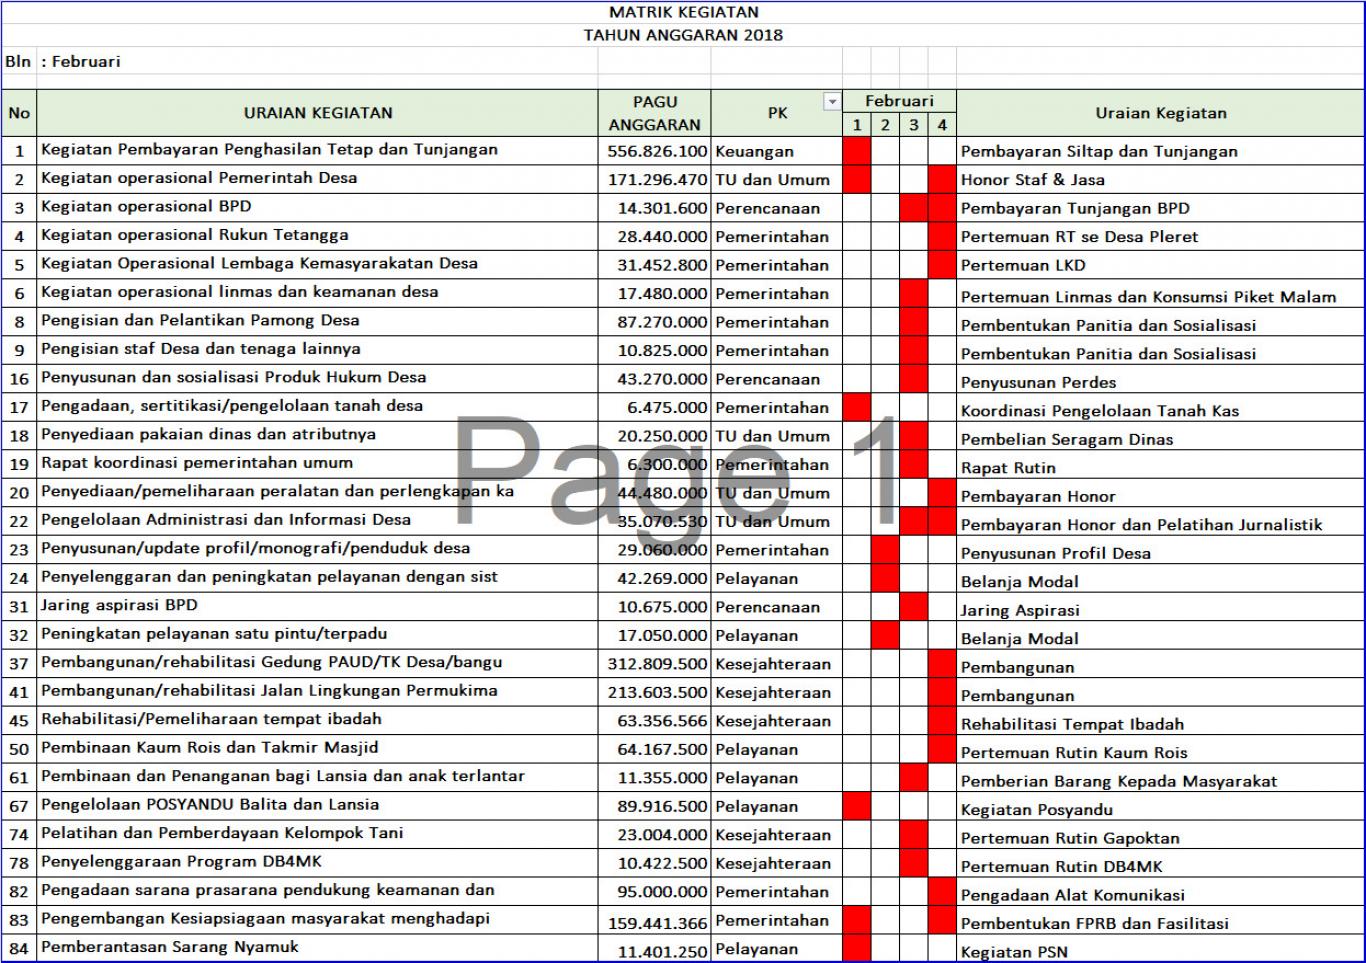
Task: Select 'Rapat Rutin' cell
Action: (x=1160, y=467)
